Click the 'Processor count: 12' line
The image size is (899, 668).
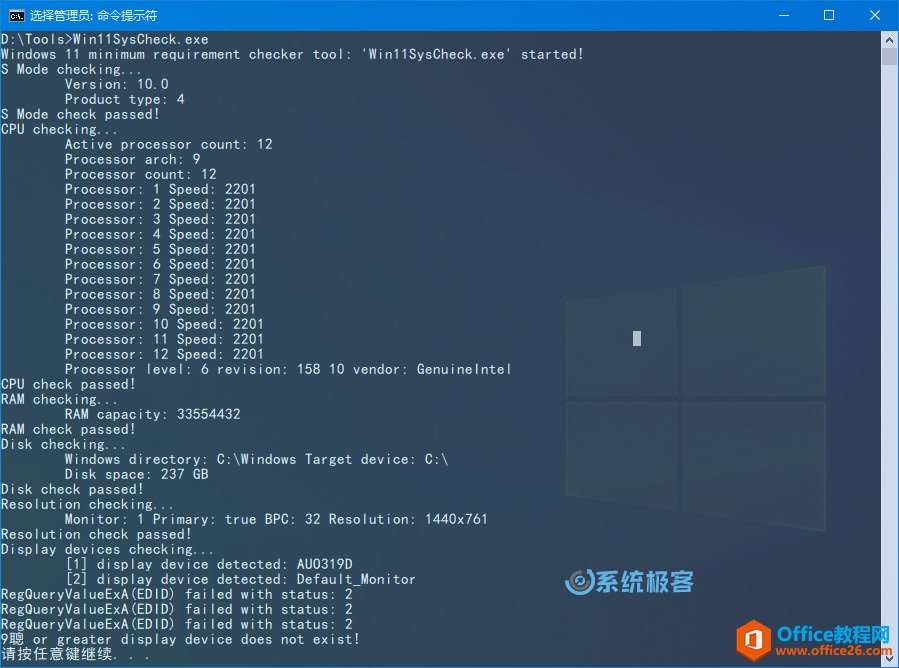[x=140, y=174]
